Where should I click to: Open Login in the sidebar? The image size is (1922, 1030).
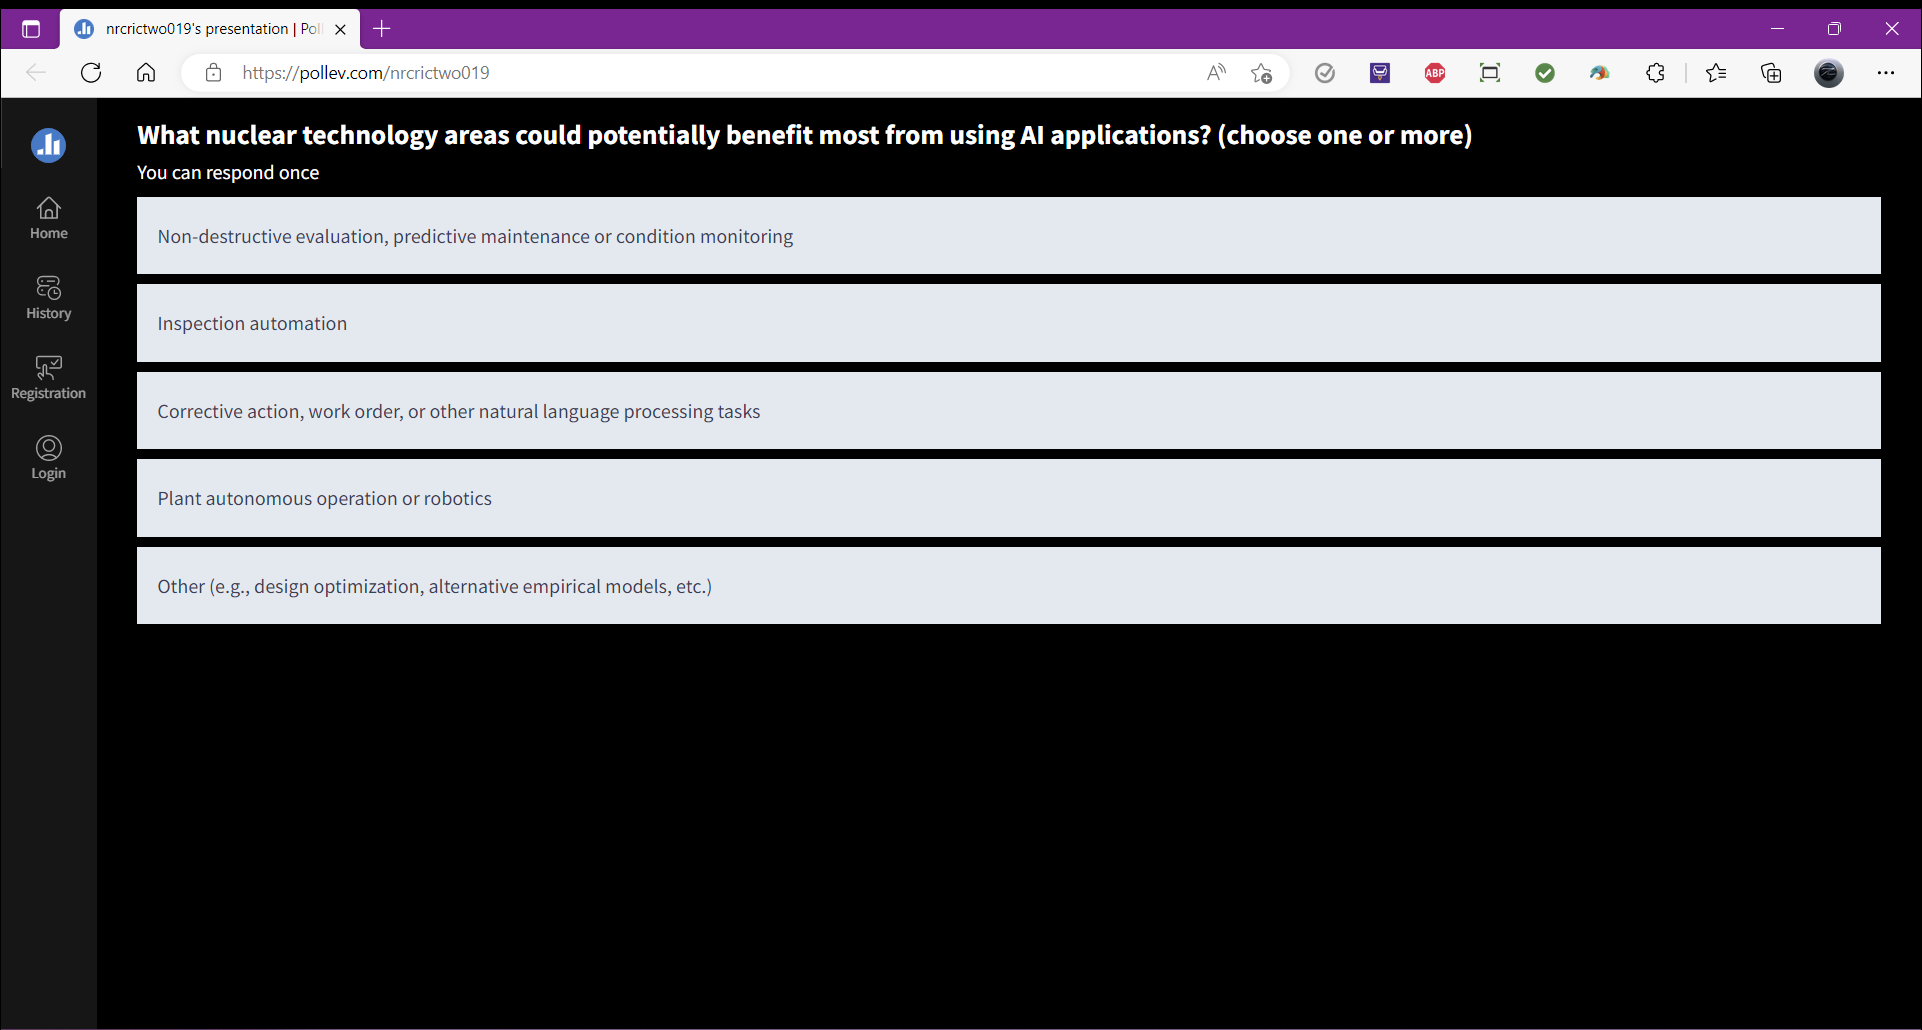(48, 458)
